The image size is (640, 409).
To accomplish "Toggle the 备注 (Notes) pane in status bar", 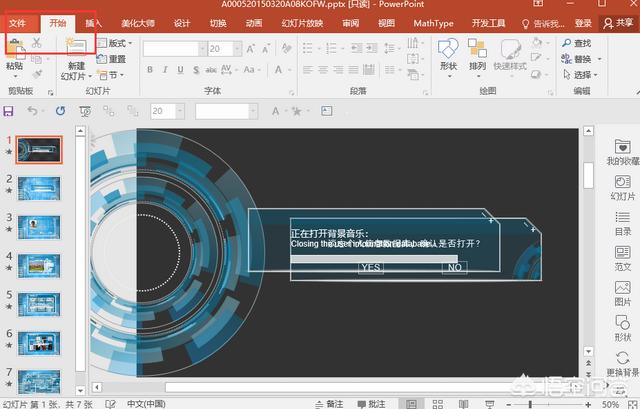I will pyautogui.click(x=329, y=404).
